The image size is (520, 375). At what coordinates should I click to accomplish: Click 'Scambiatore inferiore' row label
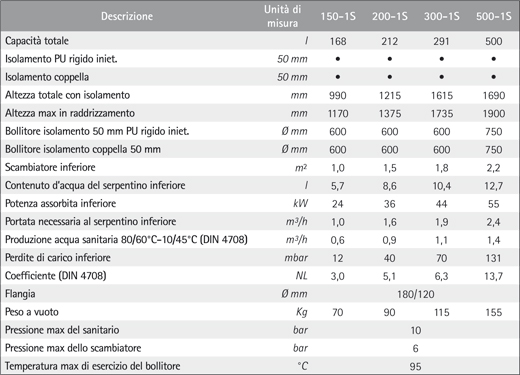click(x=50, y=167)
